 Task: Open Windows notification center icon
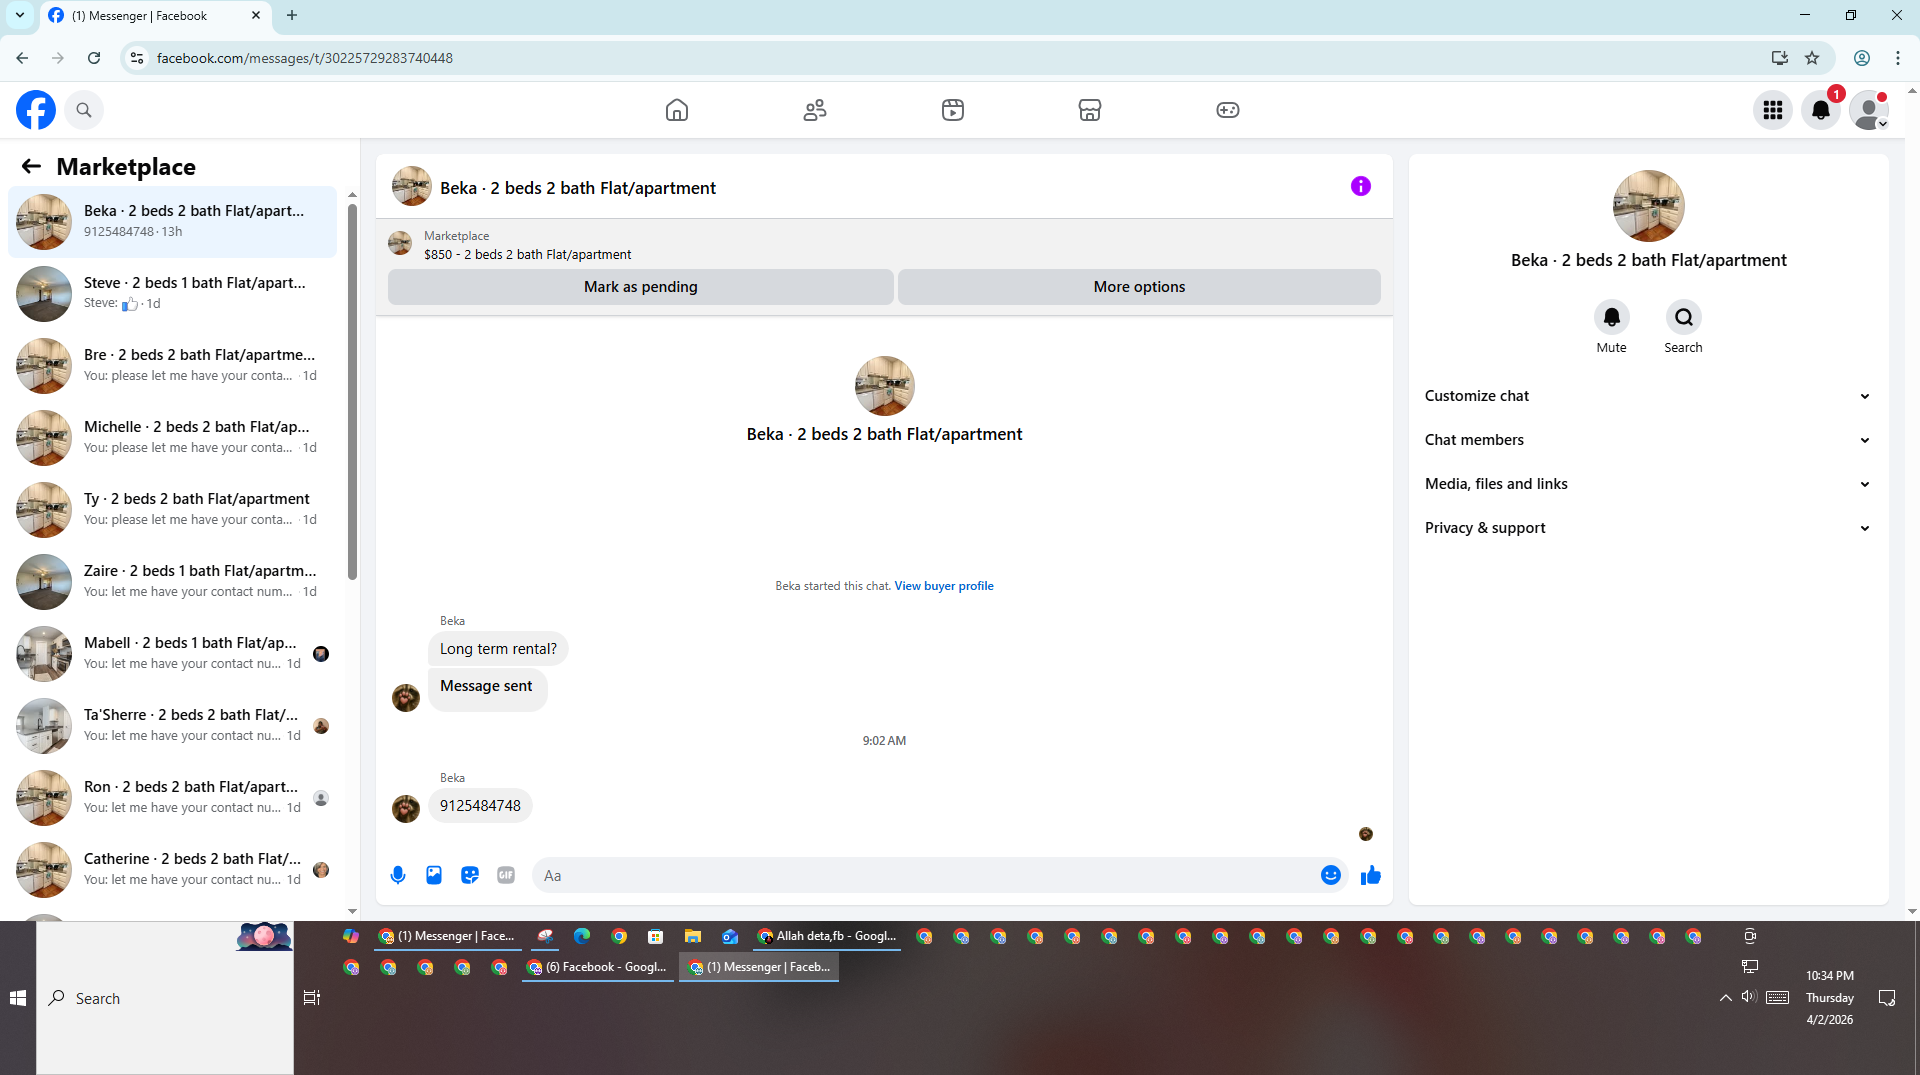click(x=1887, y=998)
